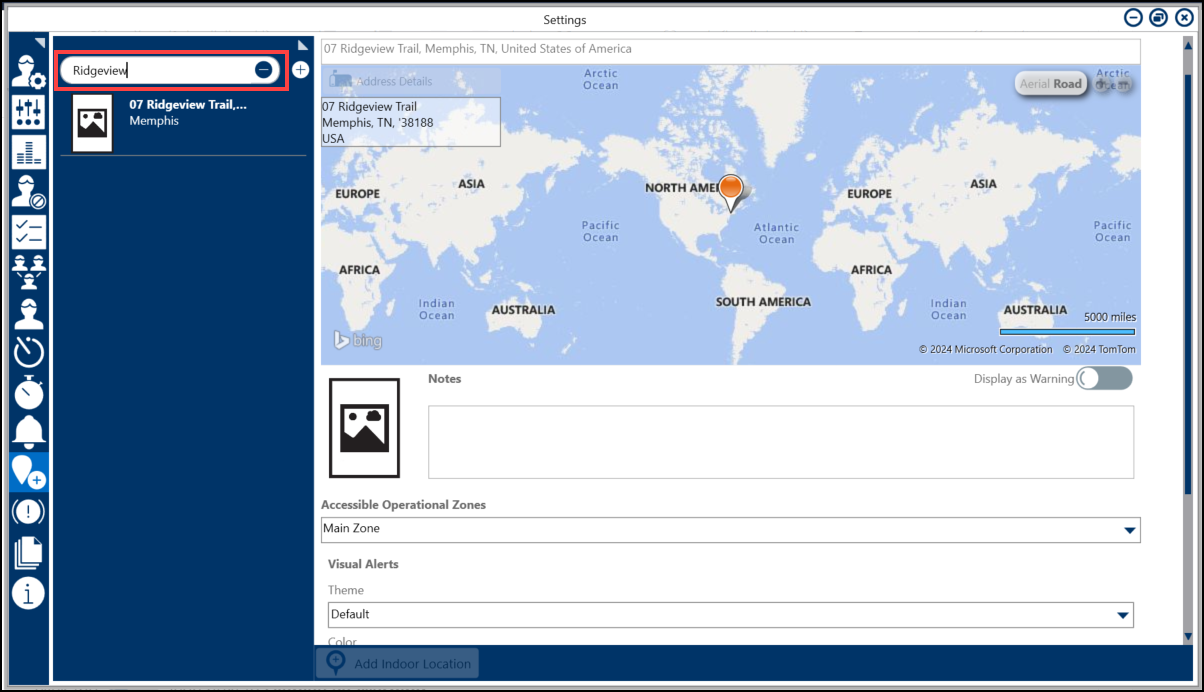Open the mixer sliders settings icon
Image resolution: width=1204 pixels, height=692 pixels.
28,112
